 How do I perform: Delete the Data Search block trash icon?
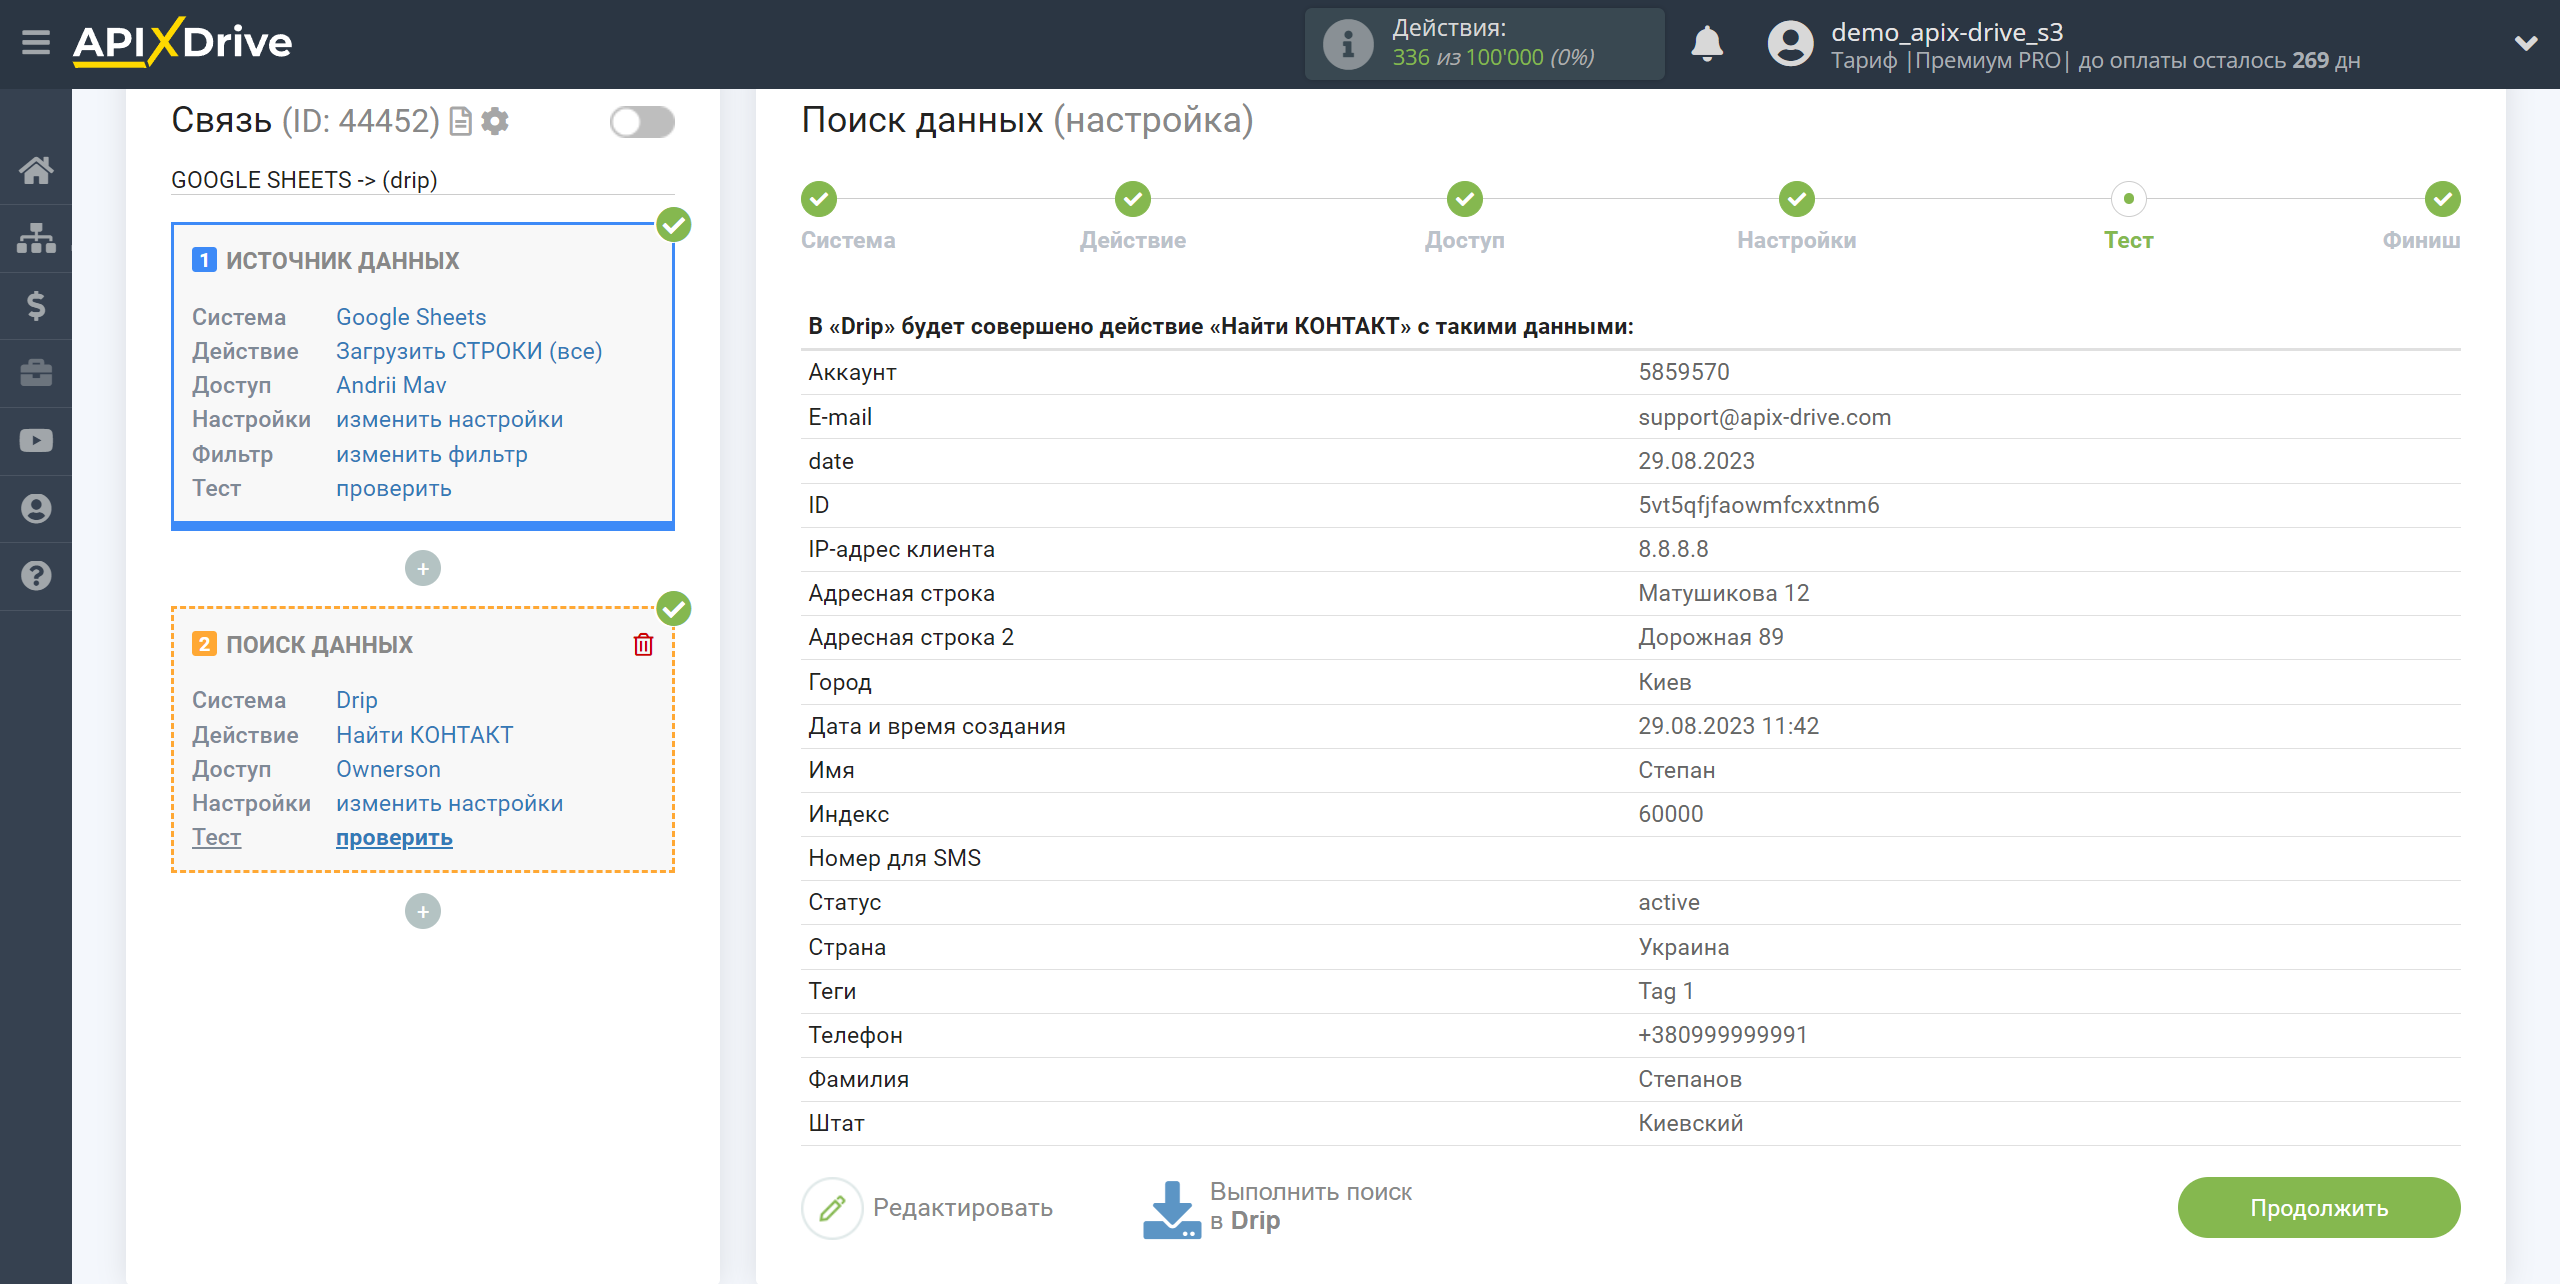(644, 645)
